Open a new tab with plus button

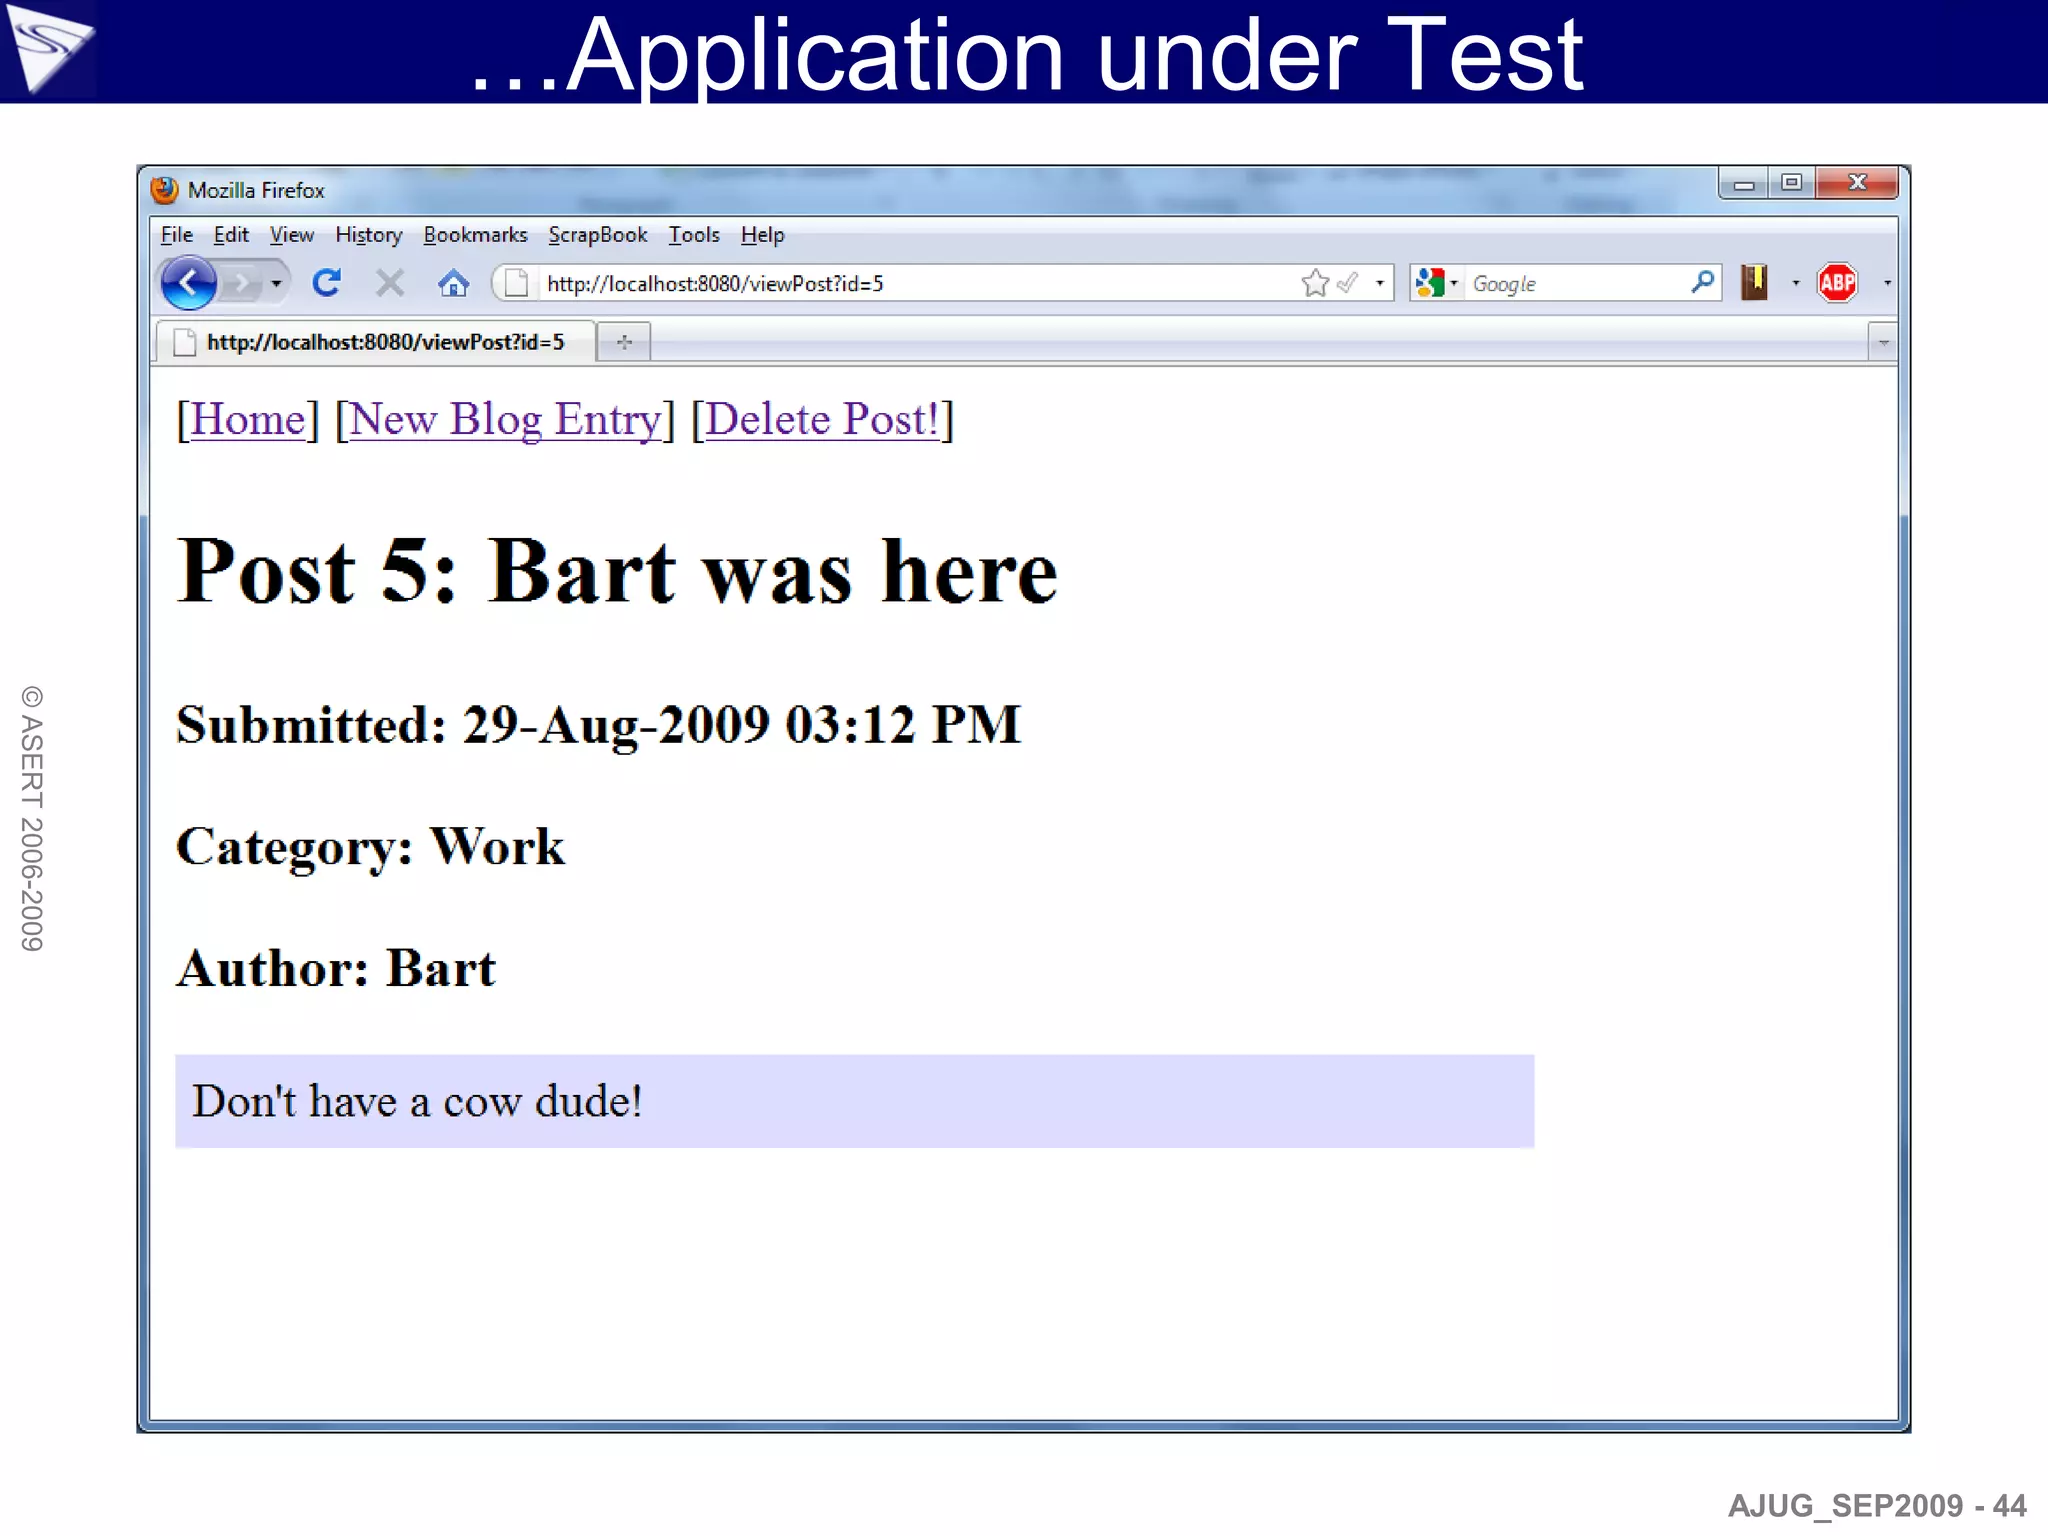click(625, 343)
